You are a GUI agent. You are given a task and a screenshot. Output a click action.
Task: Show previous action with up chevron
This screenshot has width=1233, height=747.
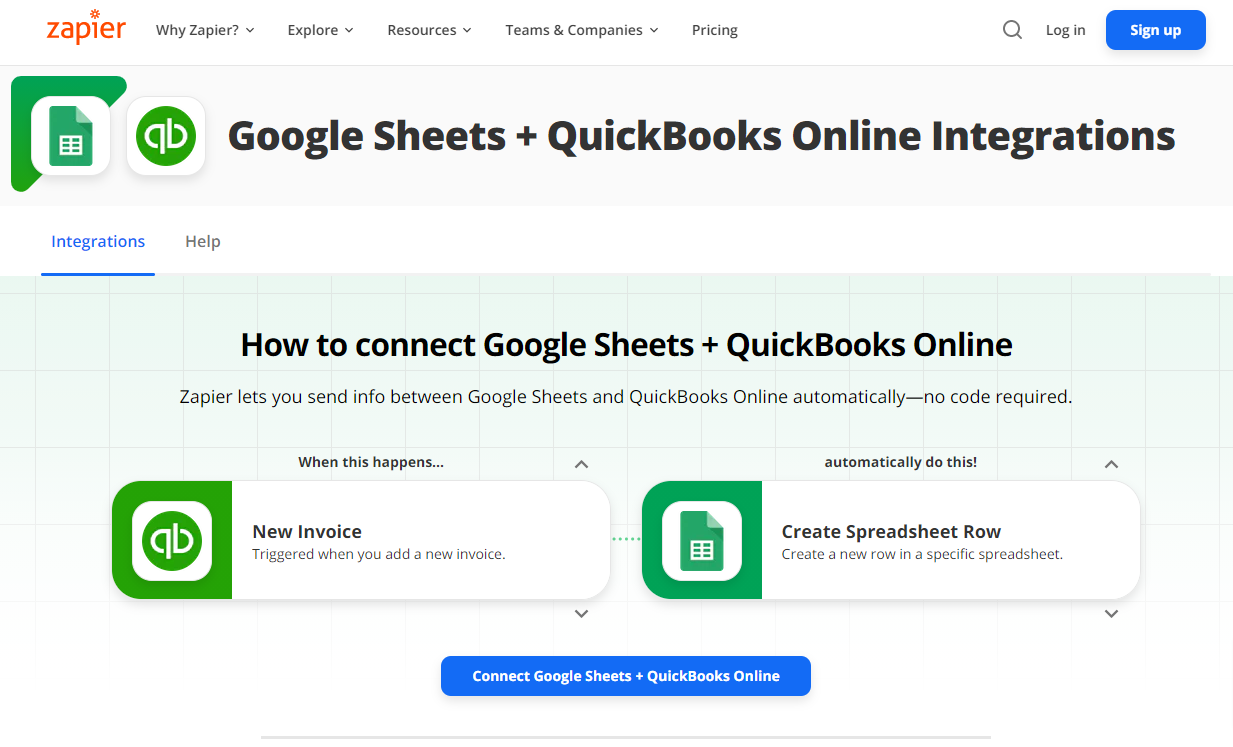point(1111,464)
